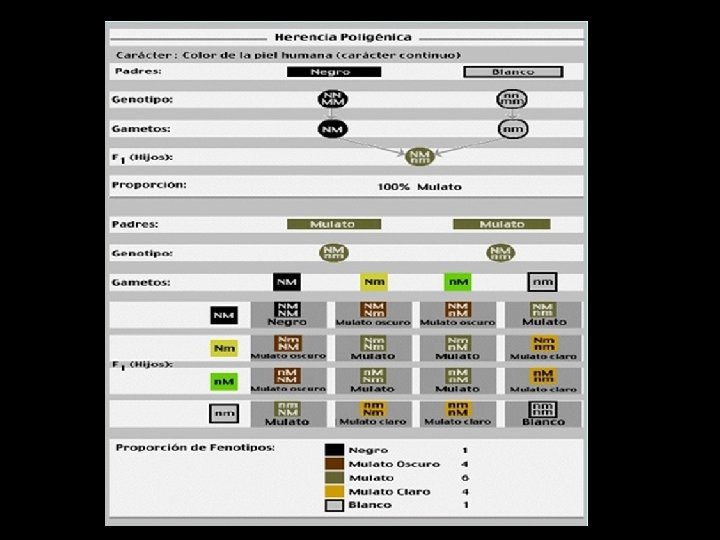
Task: Click the 100% Mulato proportion text
Action: (419, 187)
